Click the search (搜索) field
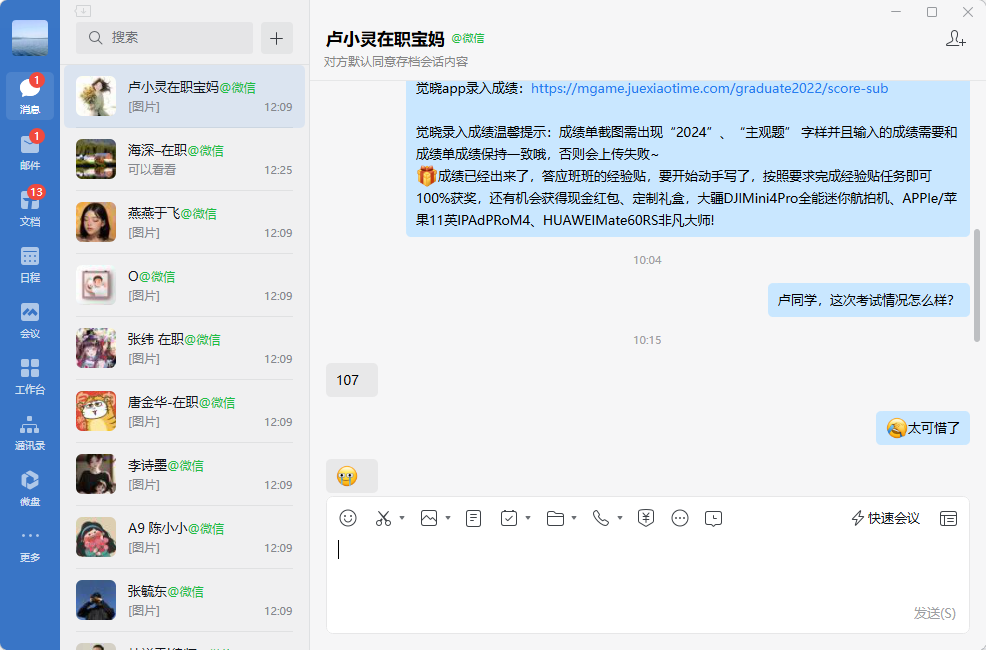Viewport: 986px width, 650px height. (164, 38)
